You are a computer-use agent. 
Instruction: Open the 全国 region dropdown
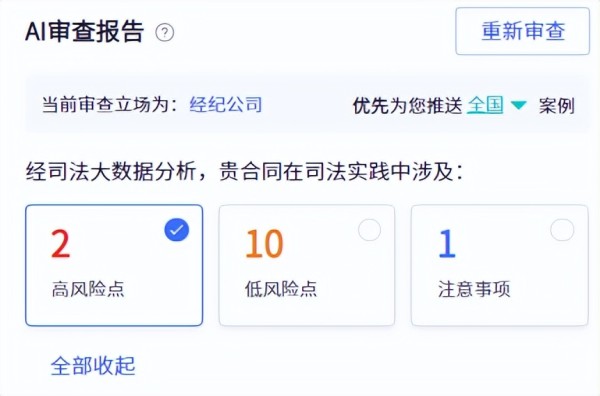[x=485, y=105]
